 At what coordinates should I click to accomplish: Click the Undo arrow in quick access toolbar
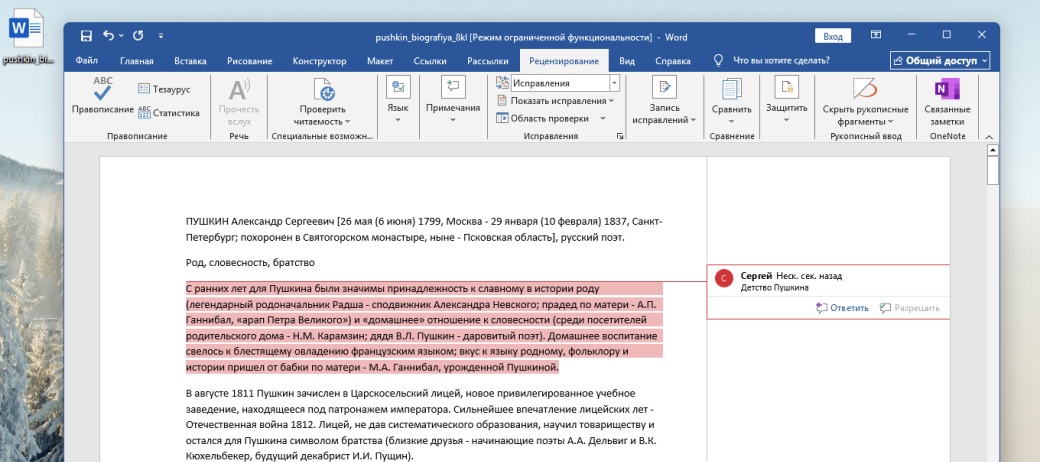click(x=108, y=36)
